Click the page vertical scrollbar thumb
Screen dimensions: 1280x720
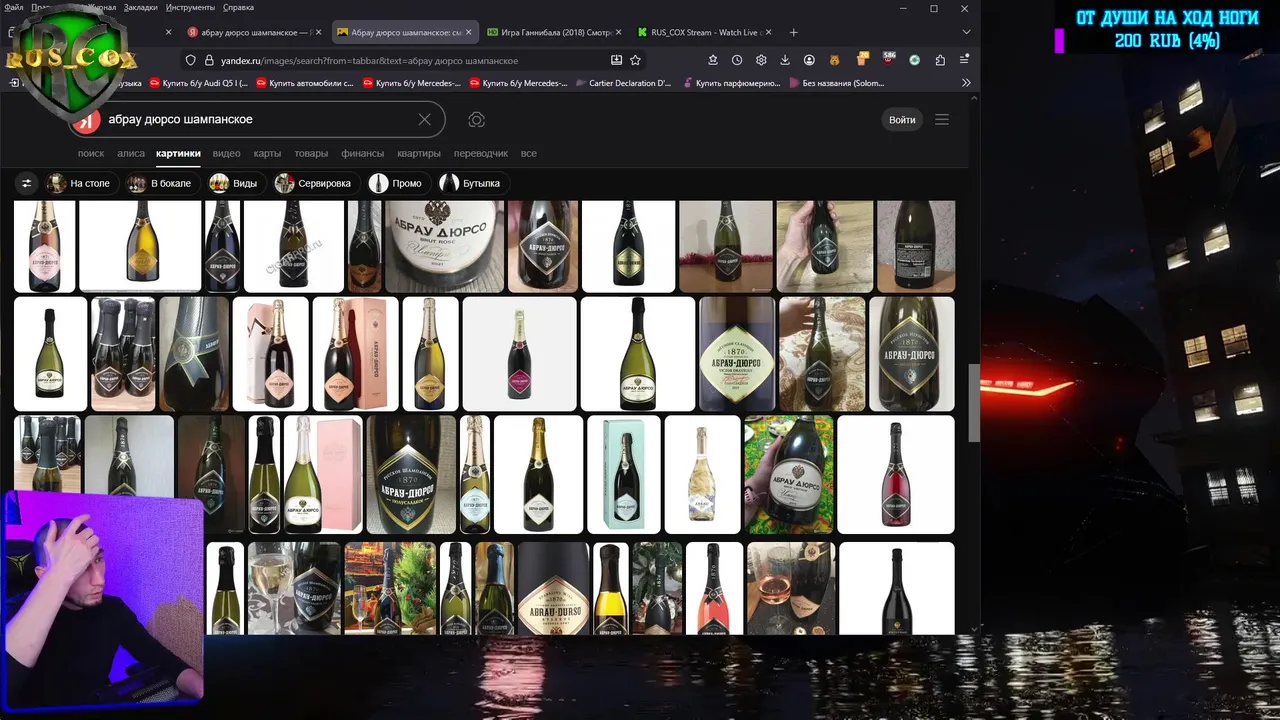click(x=975, y=403)
